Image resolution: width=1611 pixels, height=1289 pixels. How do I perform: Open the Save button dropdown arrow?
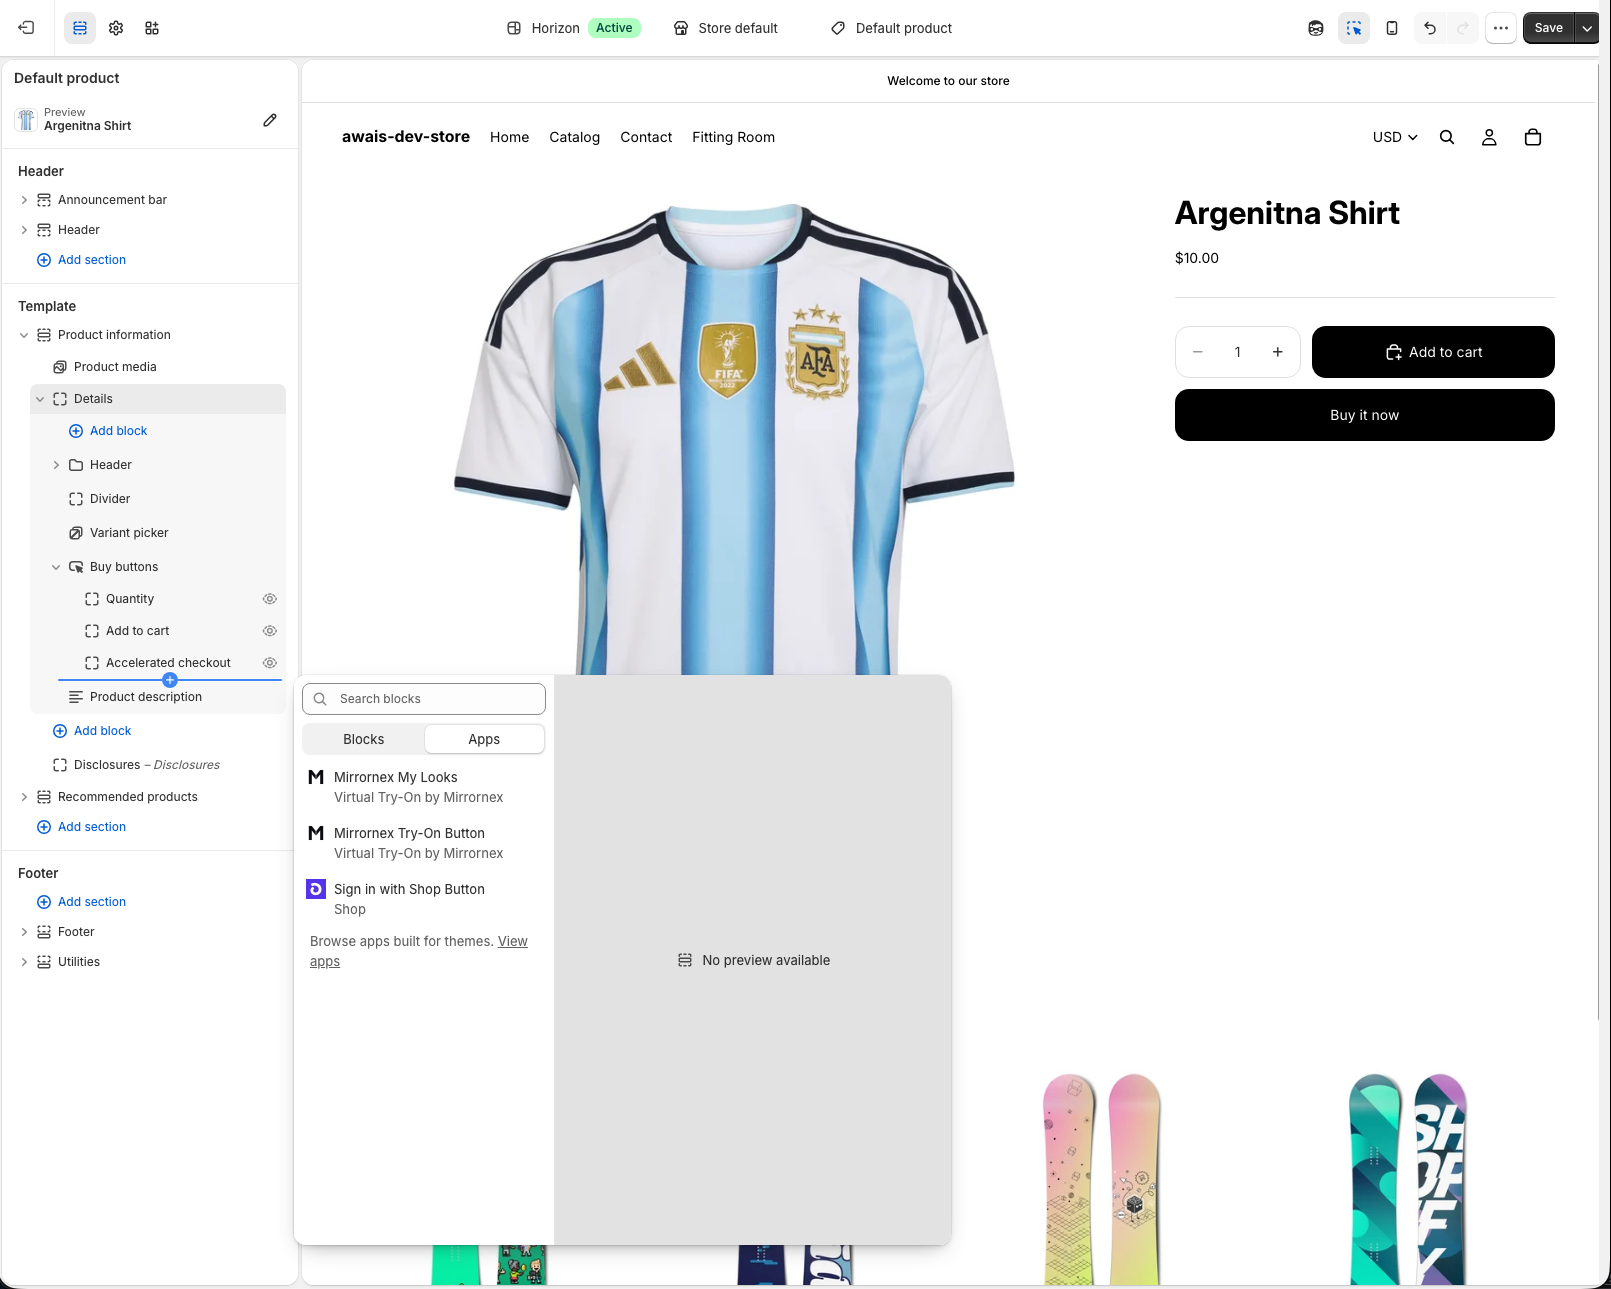(x=1587, y=28)
